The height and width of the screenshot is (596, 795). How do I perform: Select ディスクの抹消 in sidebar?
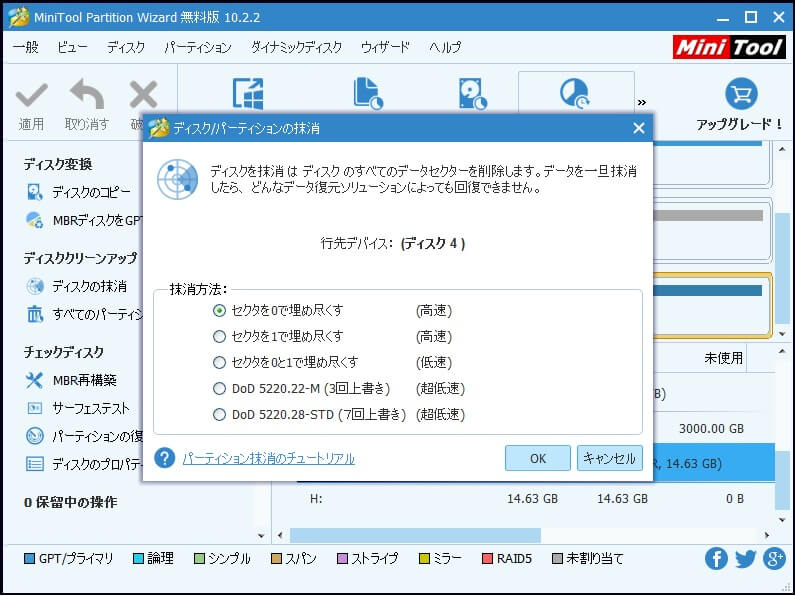[76, 286]
